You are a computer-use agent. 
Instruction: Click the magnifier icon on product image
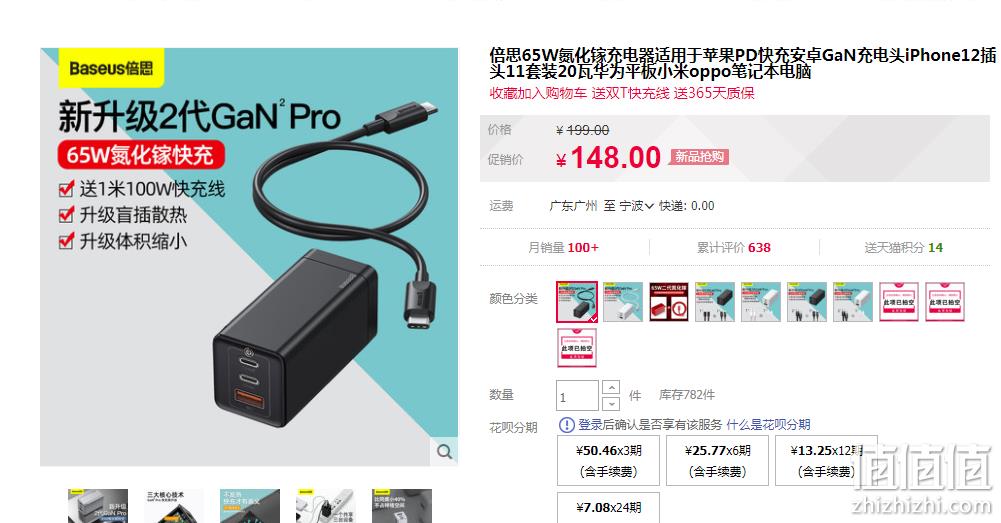pos(445,451)
